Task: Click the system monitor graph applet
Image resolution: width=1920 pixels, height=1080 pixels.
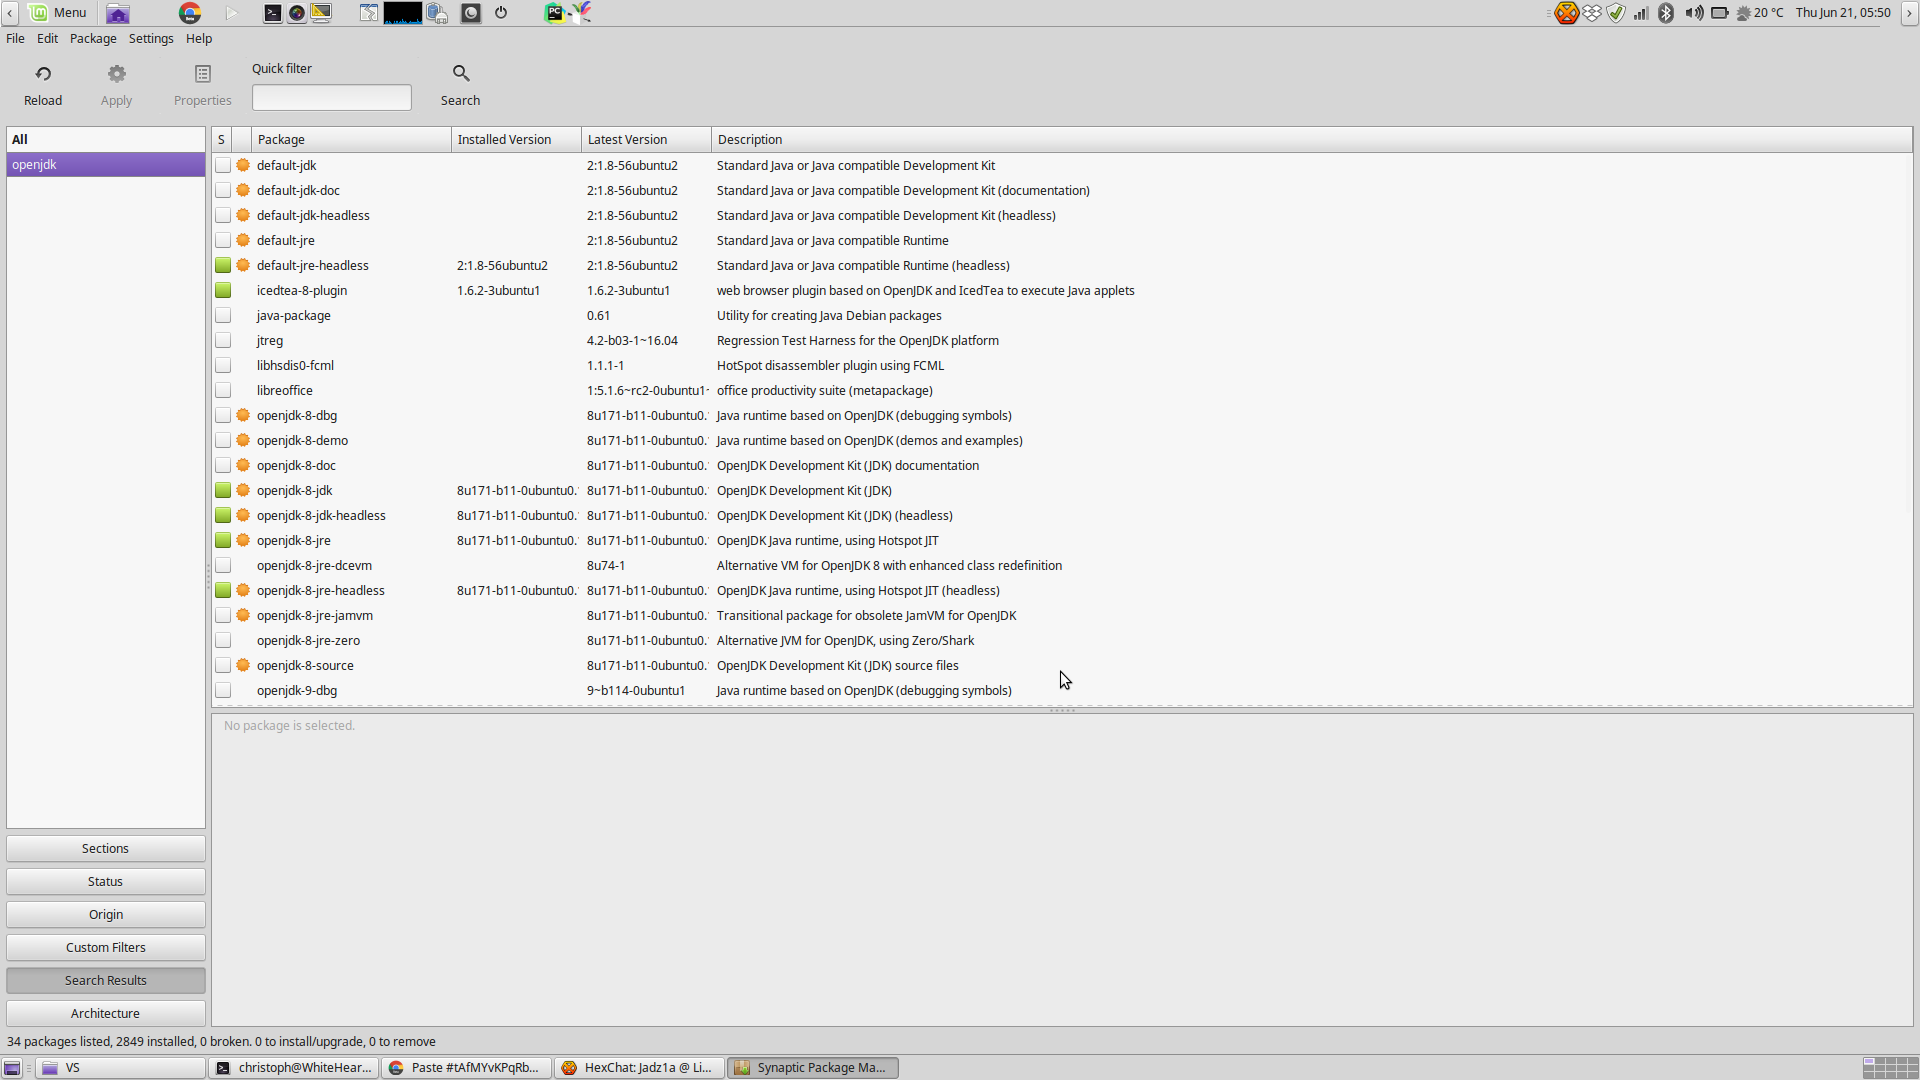Action: (x=403, y=13)
